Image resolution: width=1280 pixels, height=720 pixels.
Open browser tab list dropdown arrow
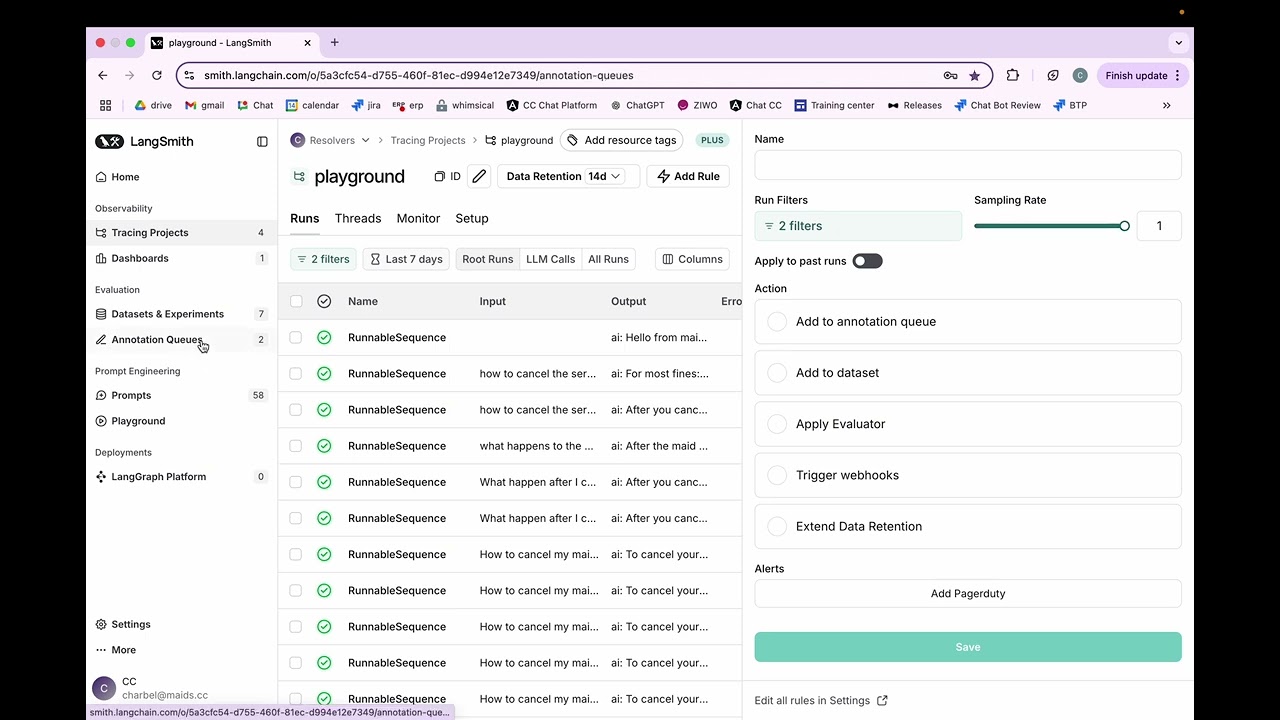pos(1179,43)
